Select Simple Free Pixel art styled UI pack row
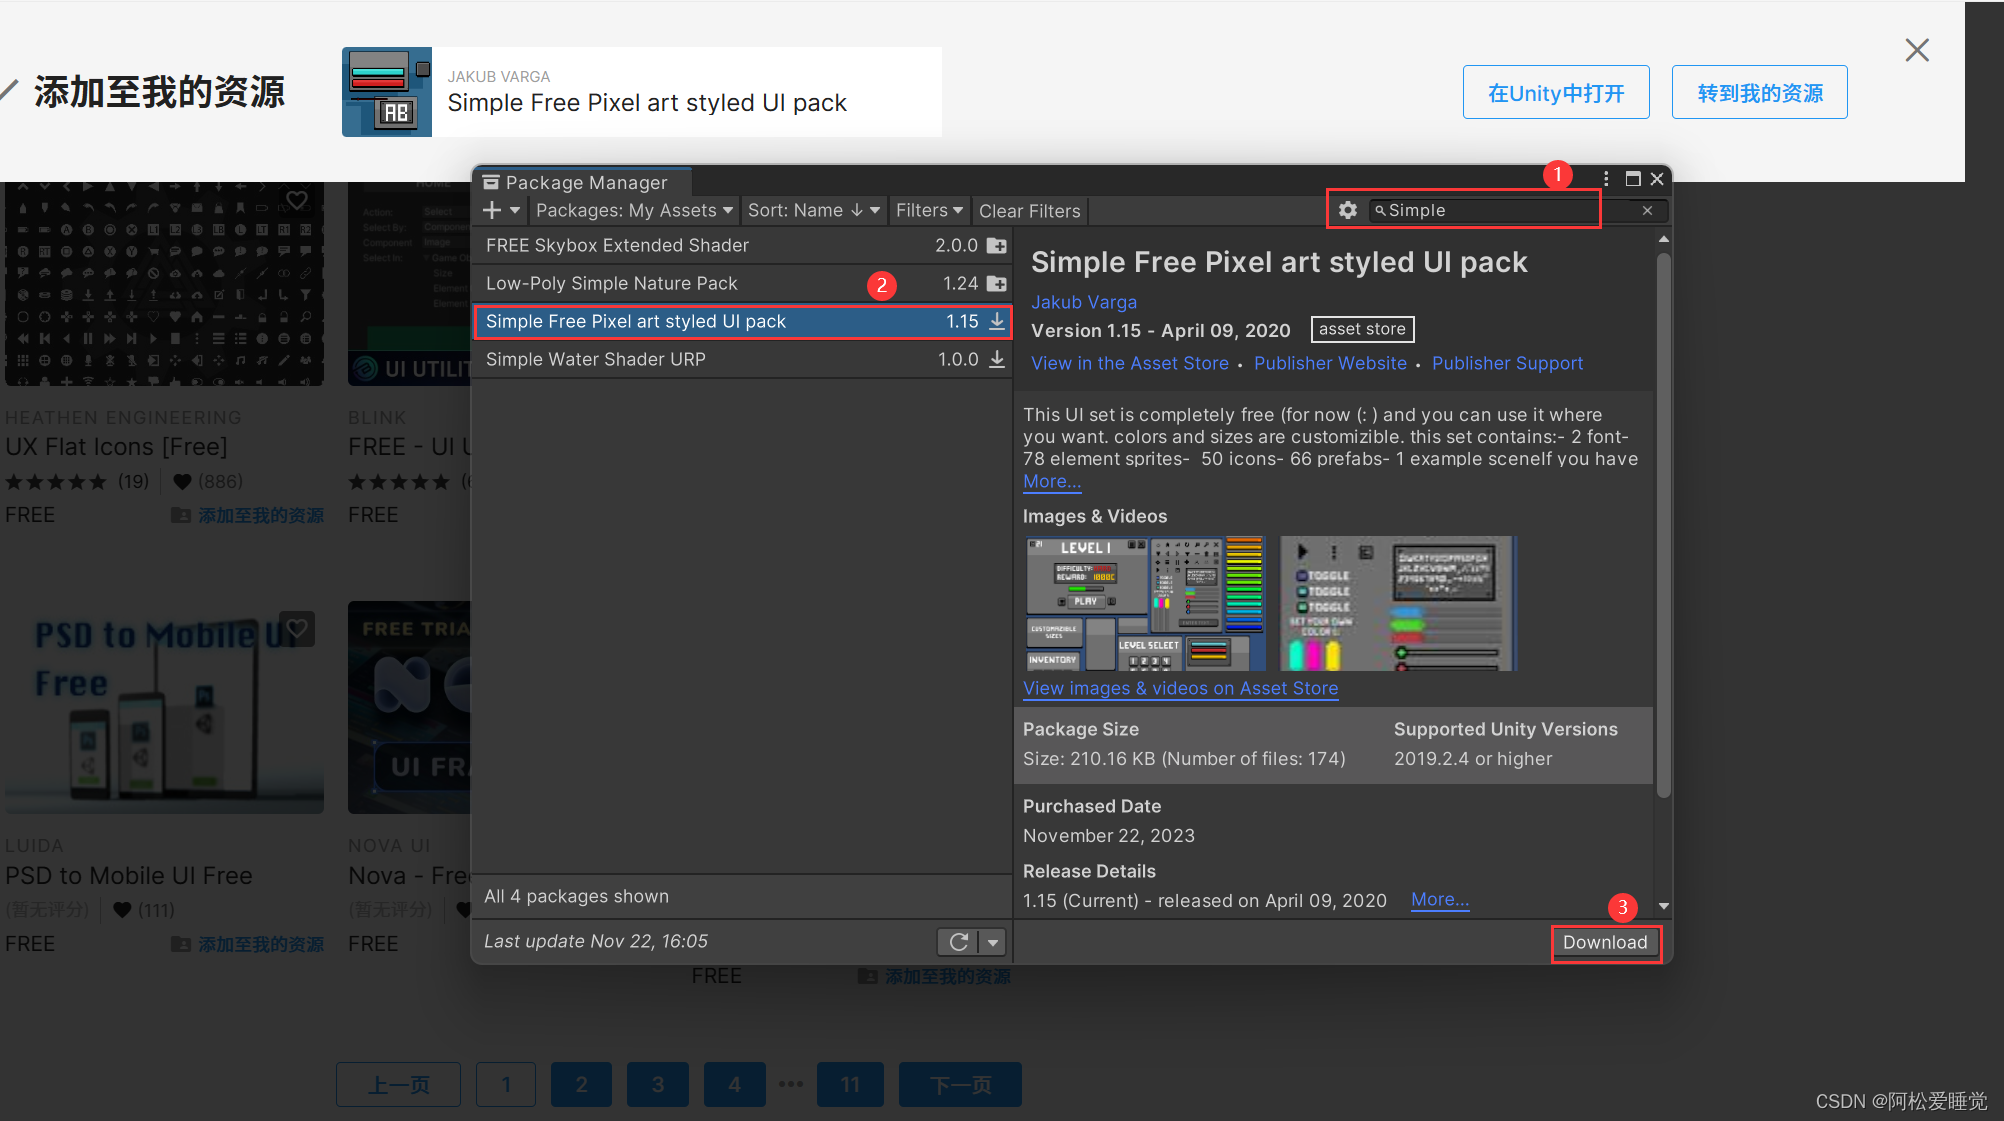The width and height of the screenshot is (2004, 1121). pyautogui.click(x=742, y=322)
